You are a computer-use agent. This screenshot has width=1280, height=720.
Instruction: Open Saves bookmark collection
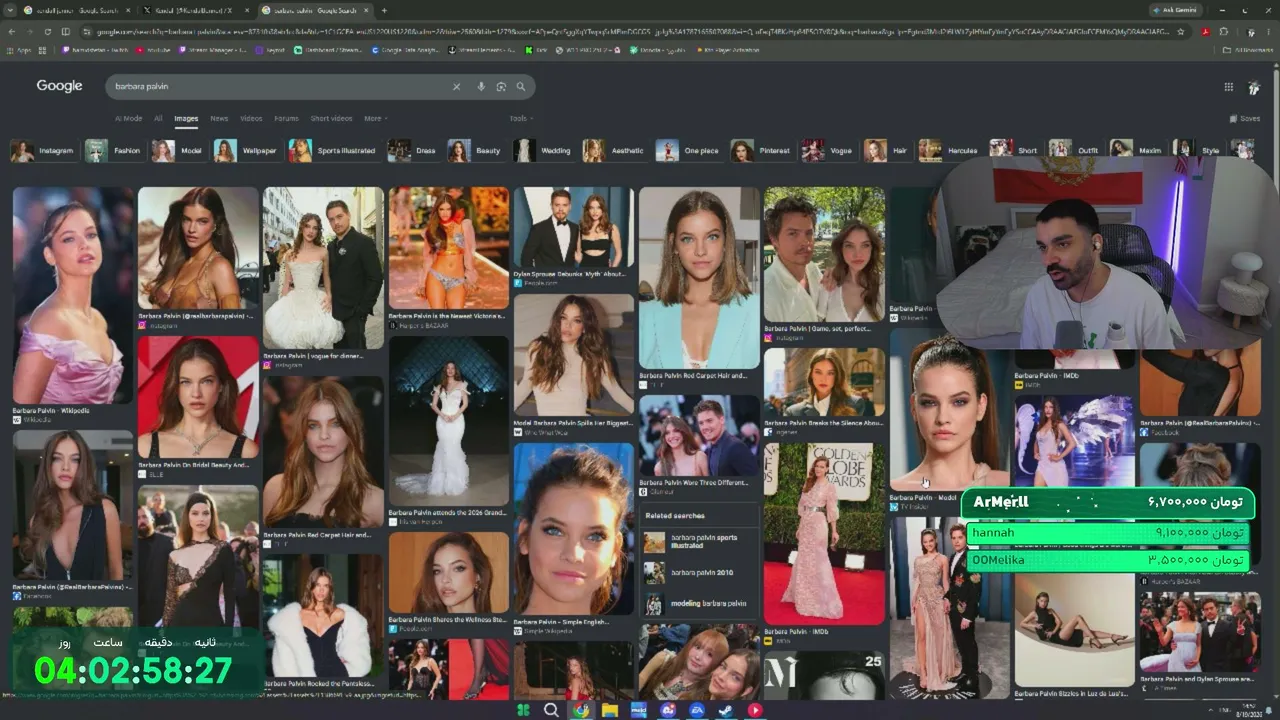[x=1245, y=118]
